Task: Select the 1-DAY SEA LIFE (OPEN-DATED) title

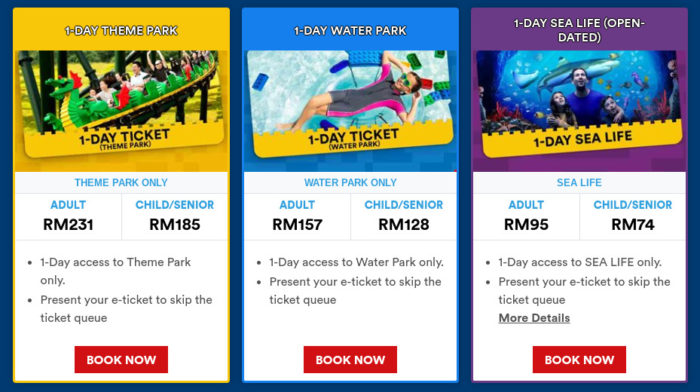Action: point(579,30)
